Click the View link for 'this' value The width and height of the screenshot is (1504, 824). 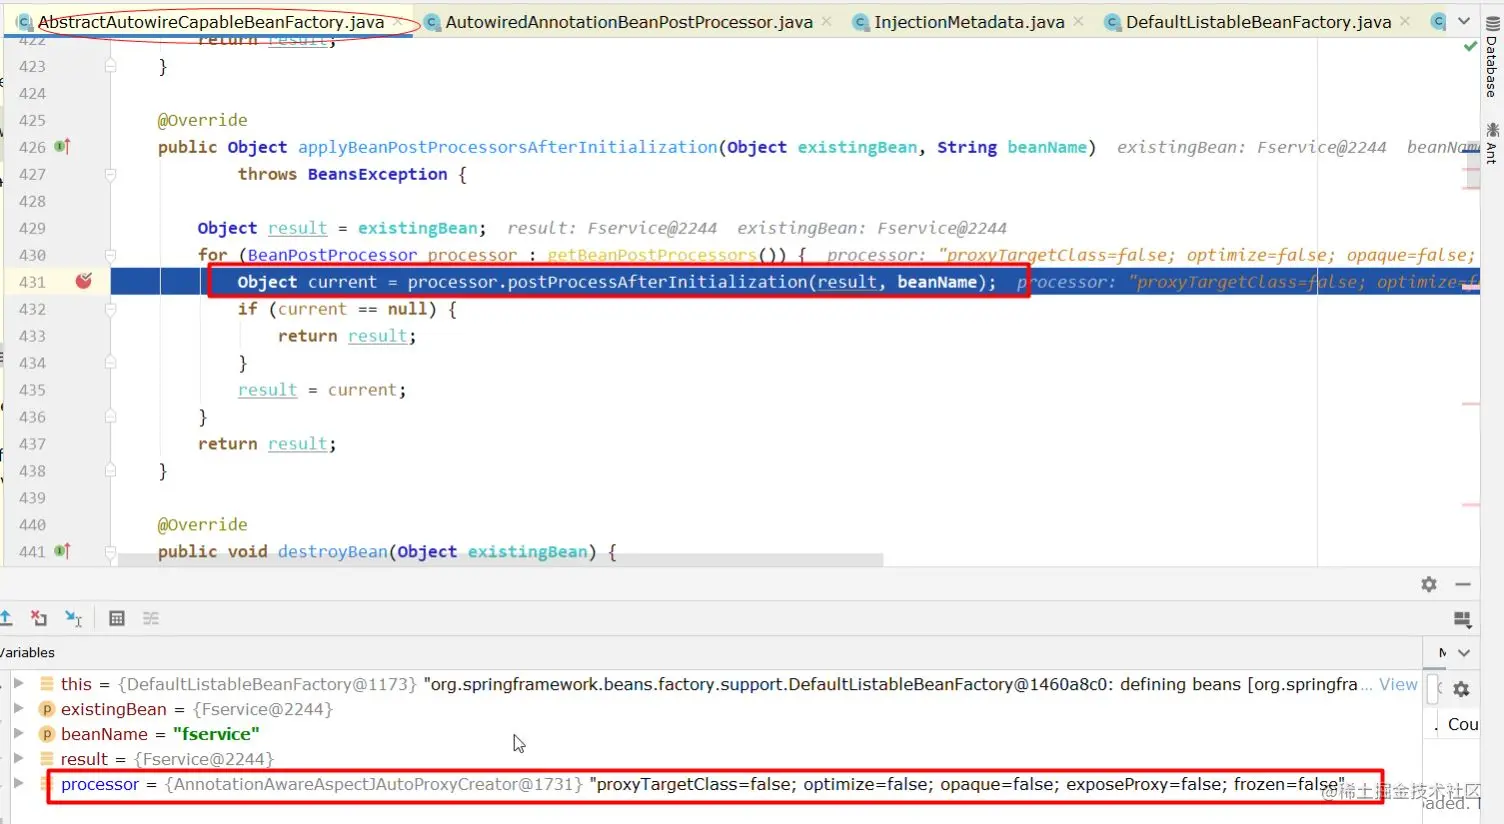1398,684
